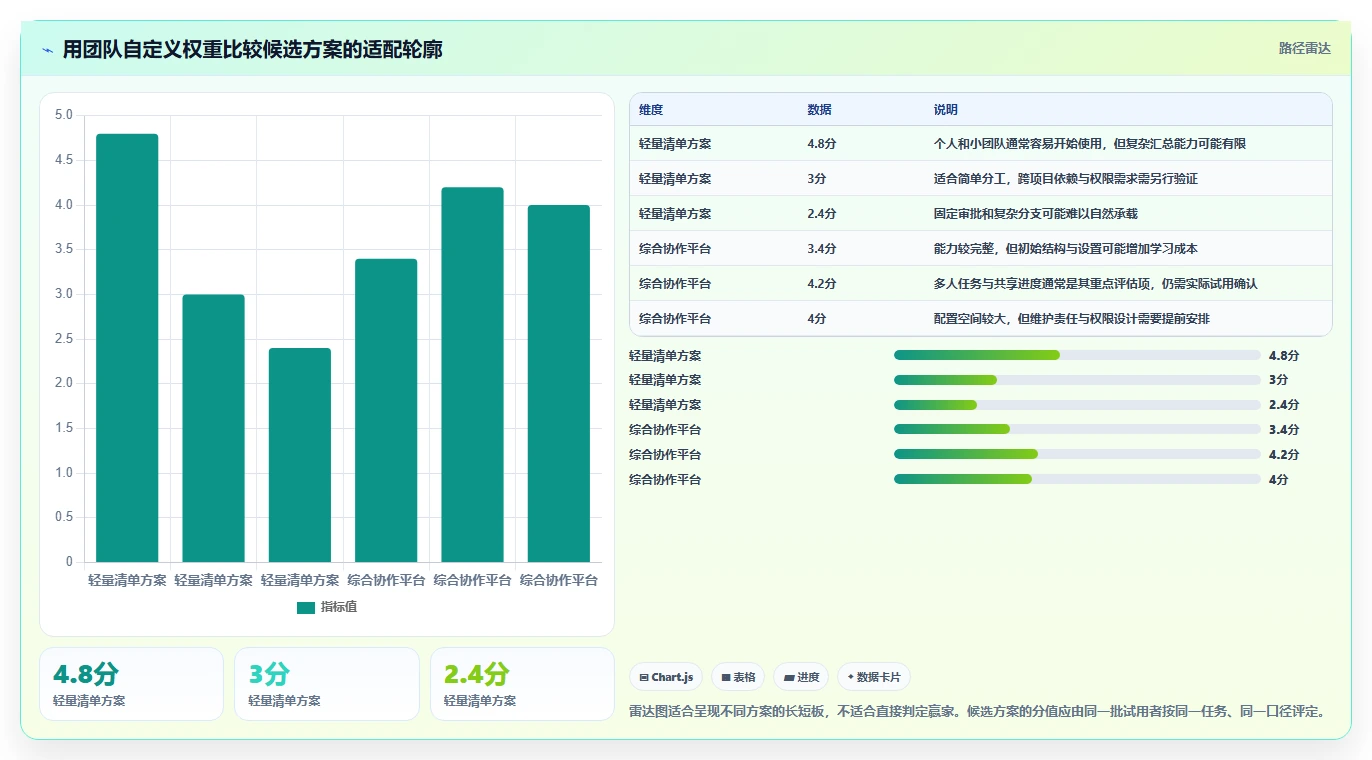Select the table text 固定审批和复杂分支可能难以自然承载
1372x760 pixels.
(x=1036, y=214)
